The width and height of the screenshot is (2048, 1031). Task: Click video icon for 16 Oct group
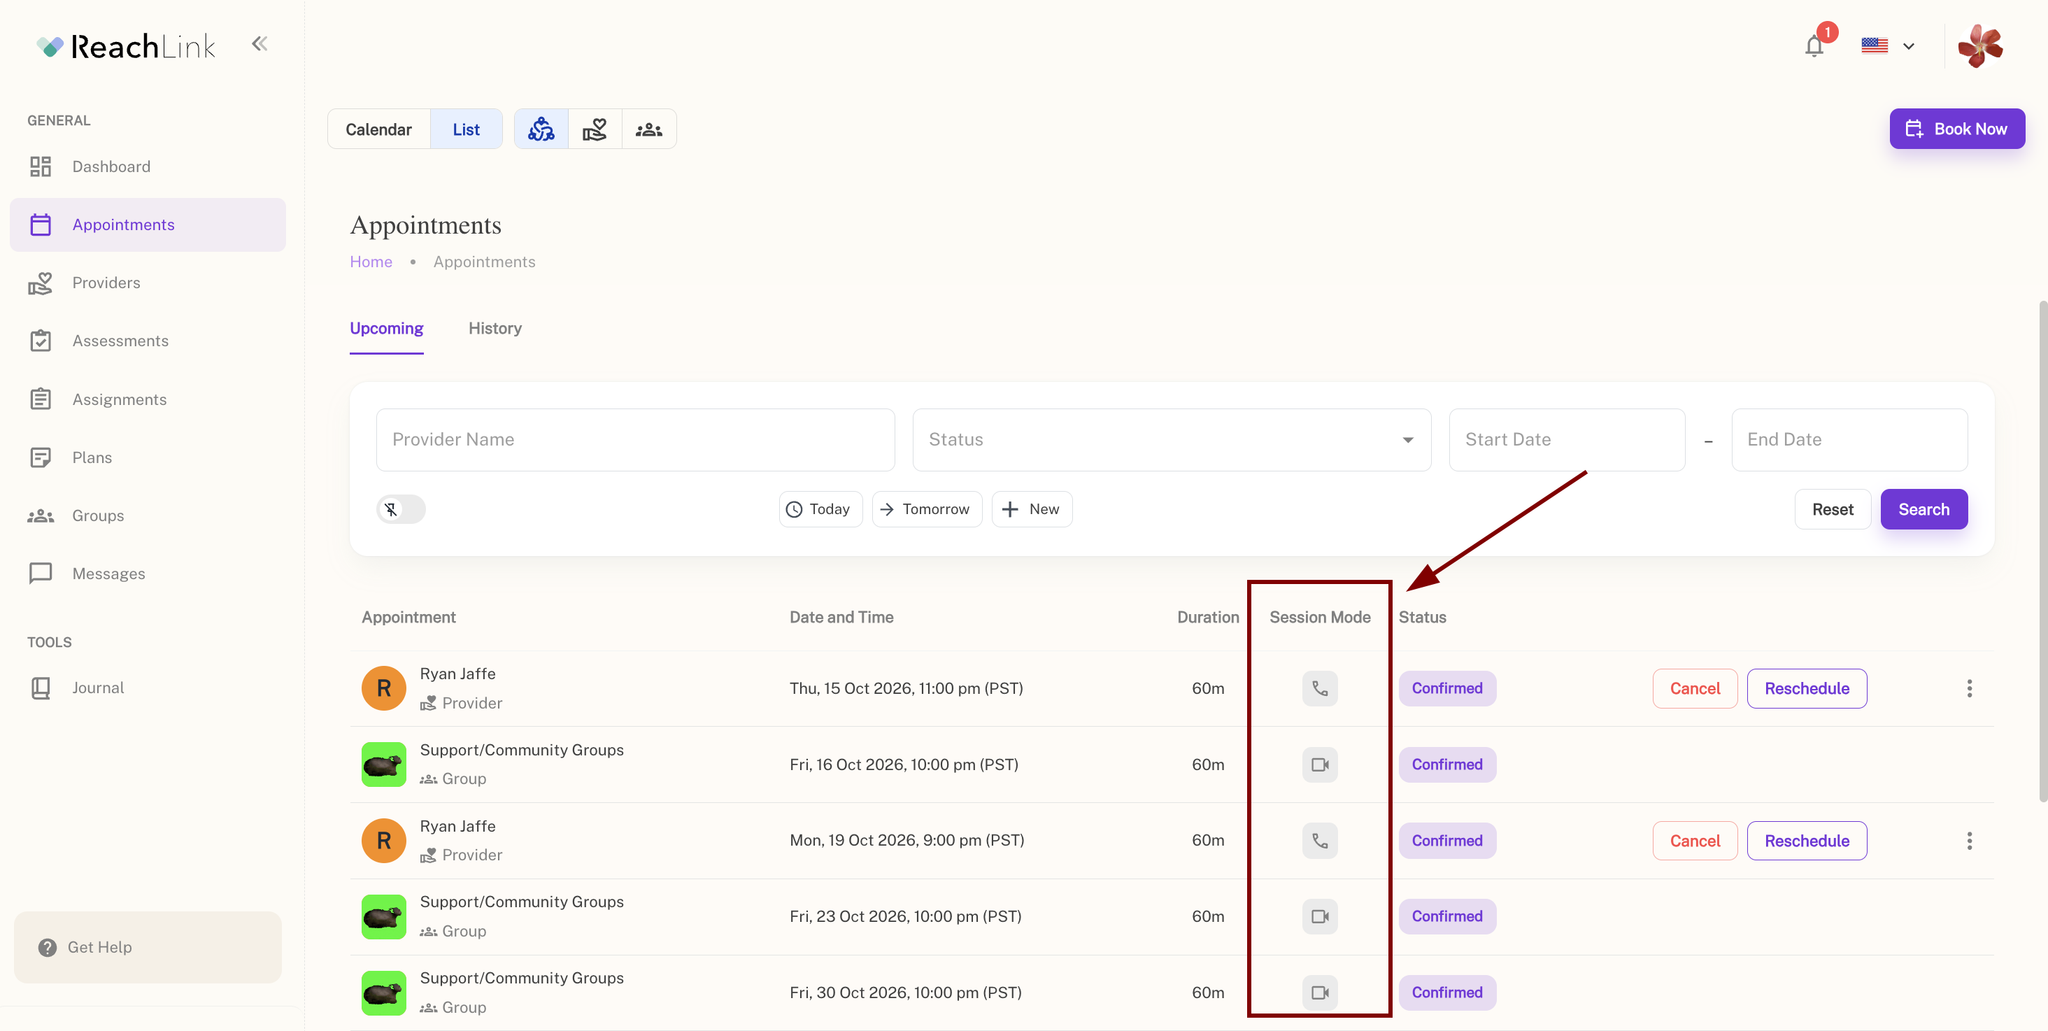pos(1320,765)
